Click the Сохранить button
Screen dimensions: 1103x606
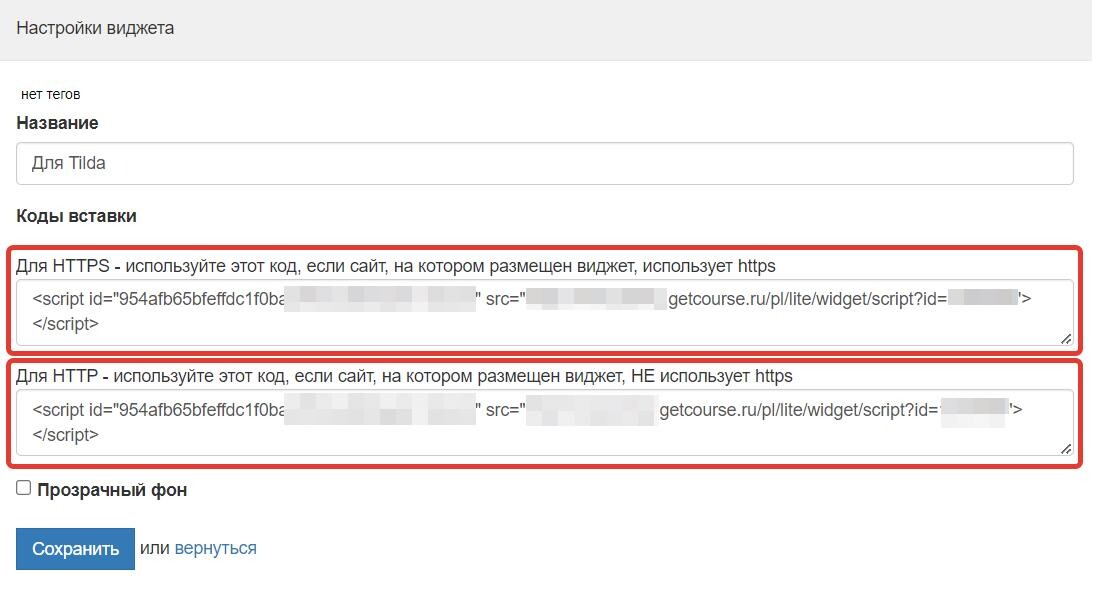pos(75,549)
